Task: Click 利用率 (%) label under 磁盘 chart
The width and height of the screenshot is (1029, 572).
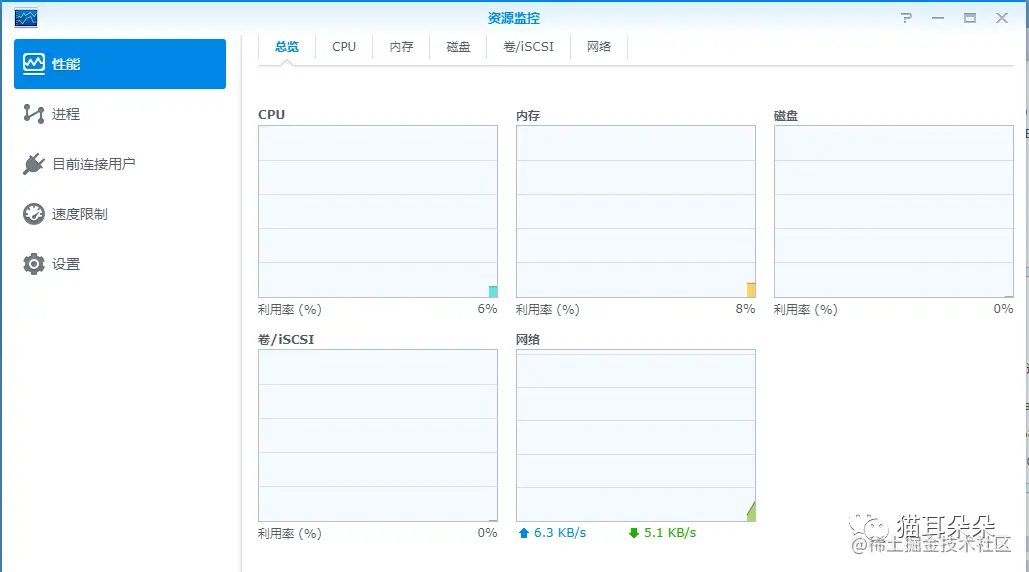Action: pos(805,309)
